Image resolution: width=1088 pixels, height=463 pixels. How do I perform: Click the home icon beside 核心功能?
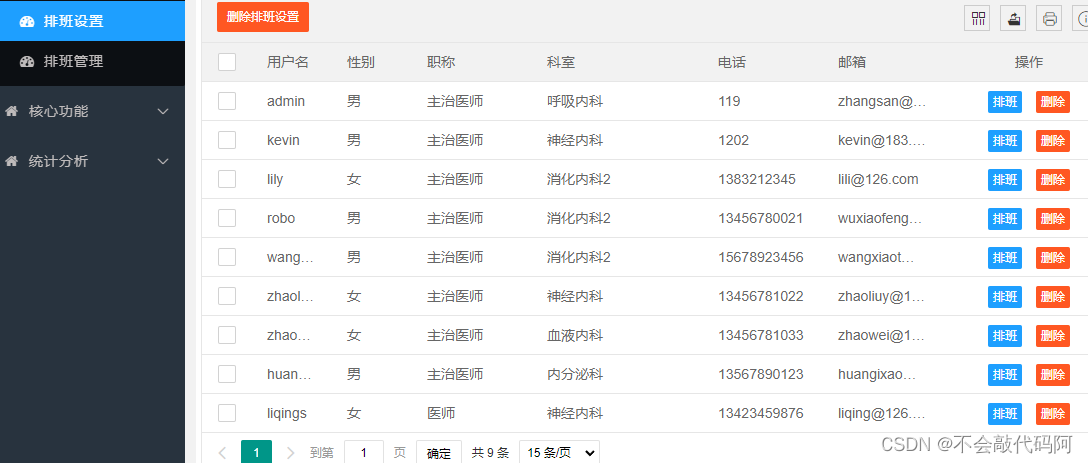click(x=11, y=111)
